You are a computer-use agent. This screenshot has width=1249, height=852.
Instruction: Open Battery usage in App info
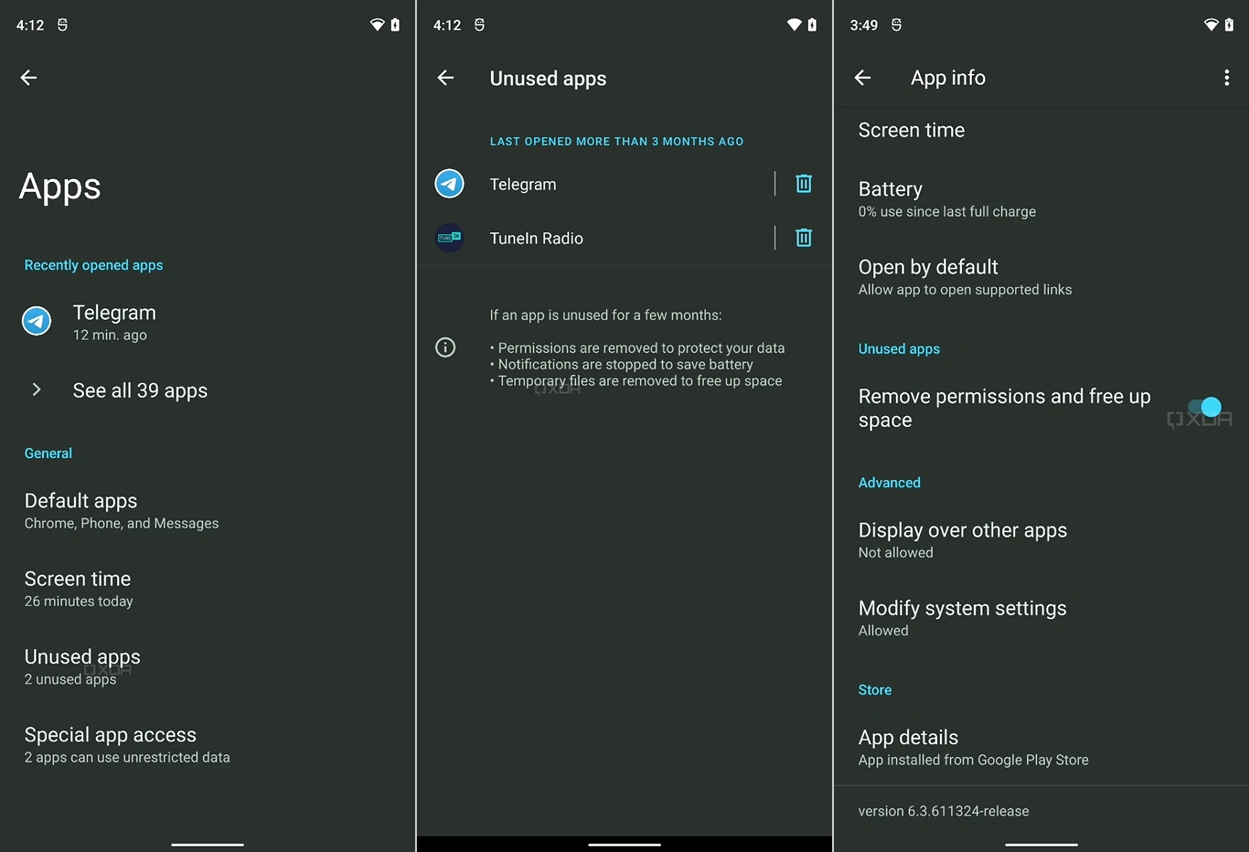(946, 199)
